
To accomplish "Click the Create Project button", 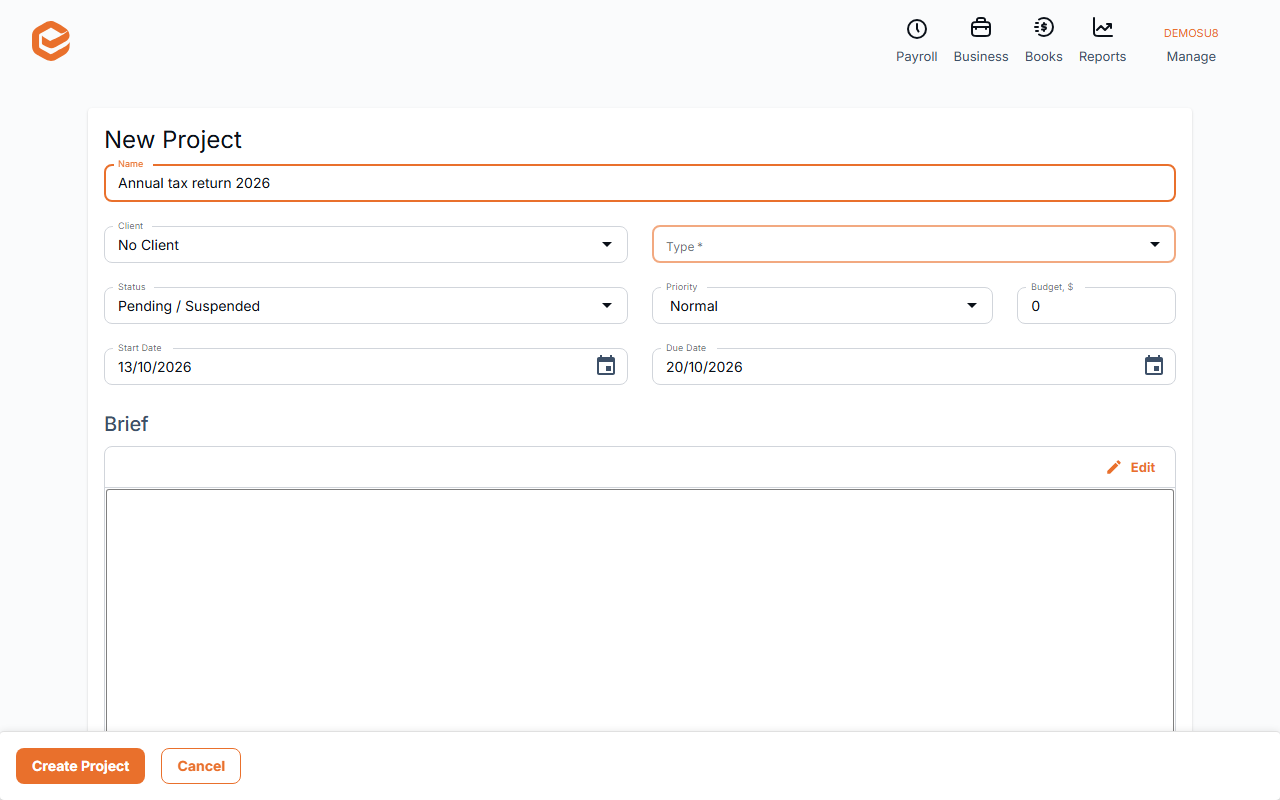I will (x=81, y=766).
